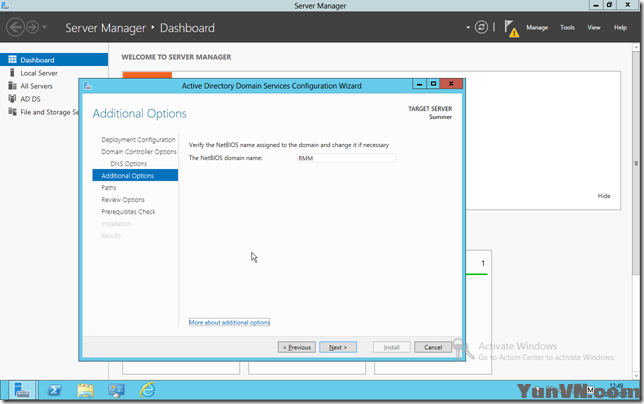
Task: Go to the Deployment Configuration wizard step
Action: point(138,140)
